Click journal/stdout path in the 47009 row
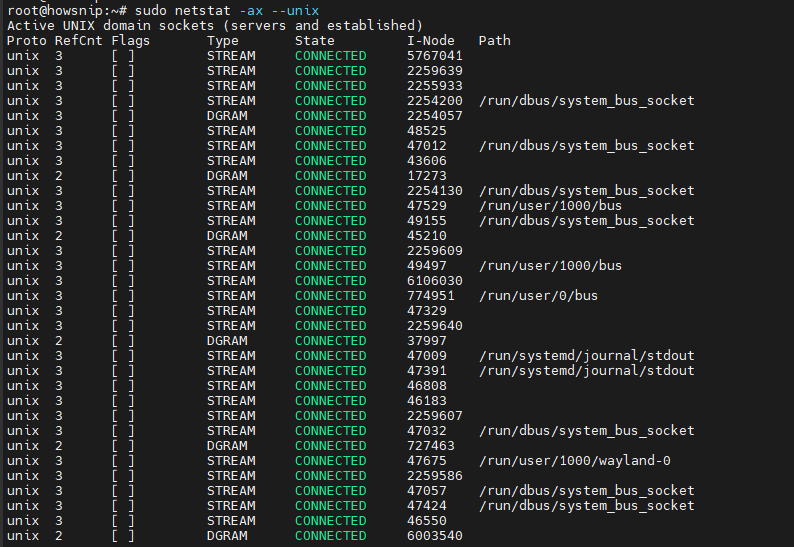Viewport: 794px width, 547px height. tap(586, 356)
